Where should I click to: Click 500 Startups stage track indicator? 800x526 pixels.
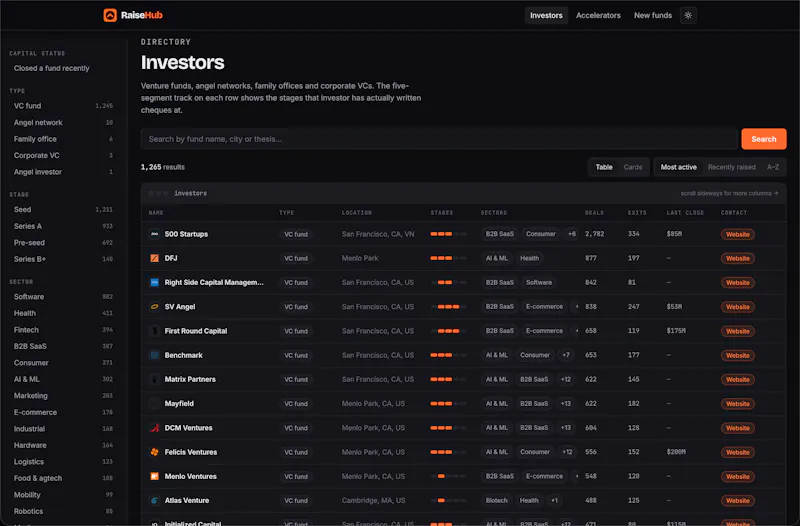pos(448,234)
